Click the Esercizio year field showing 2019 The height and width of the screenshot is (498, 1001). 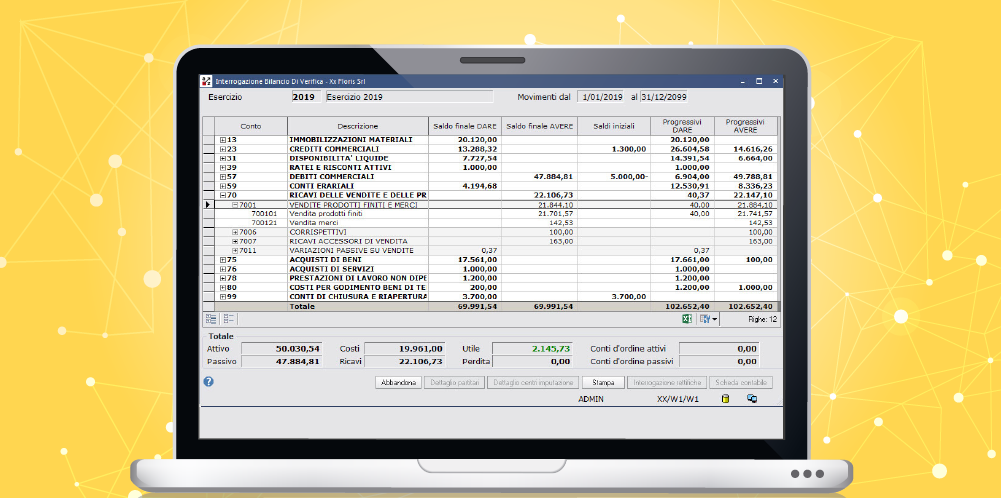[x=306, y=97]
